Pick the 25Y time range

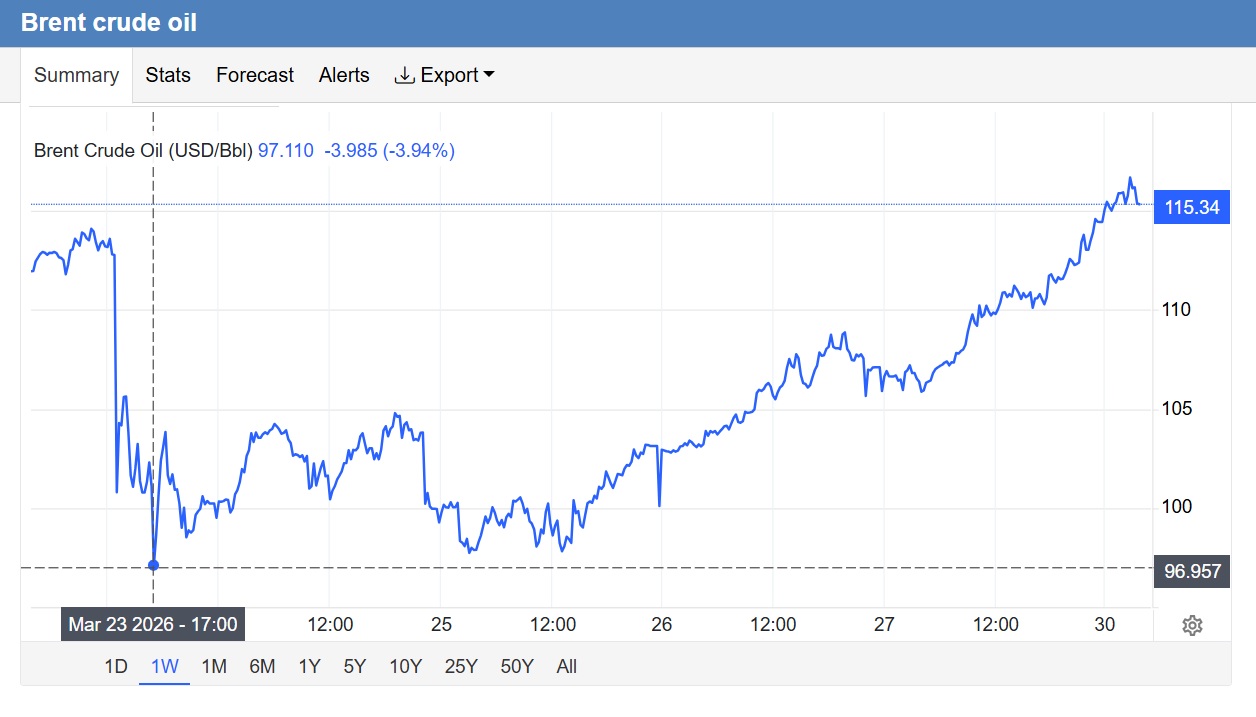point(460,666)
